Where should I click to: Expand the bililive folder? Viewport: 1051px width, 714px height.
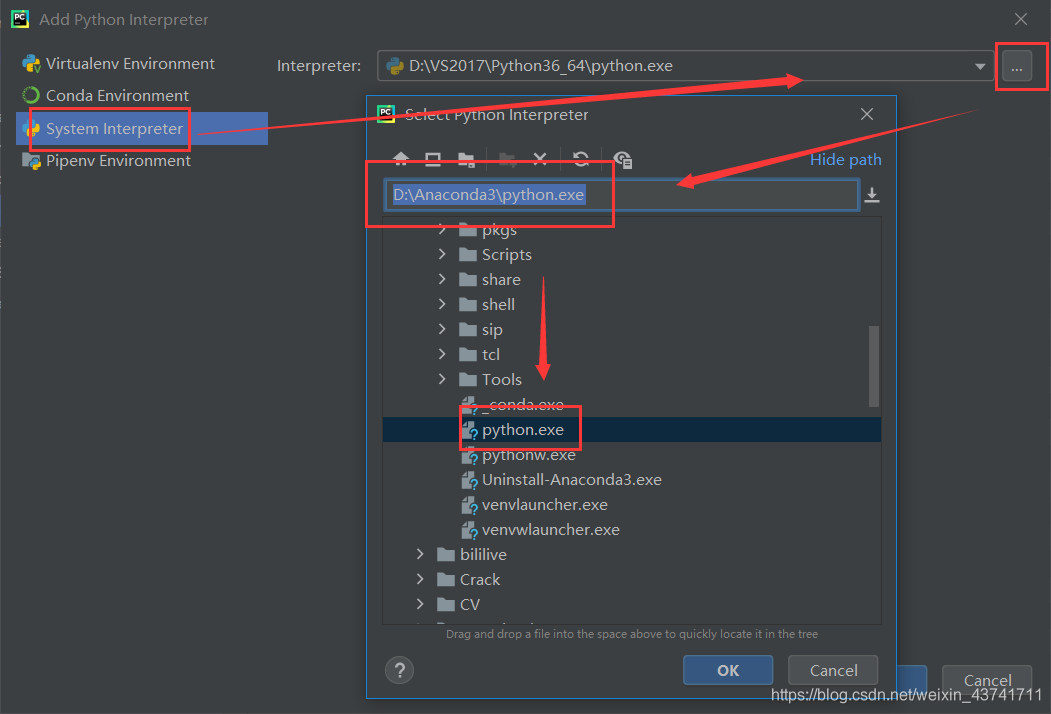[x=420, y=554]
